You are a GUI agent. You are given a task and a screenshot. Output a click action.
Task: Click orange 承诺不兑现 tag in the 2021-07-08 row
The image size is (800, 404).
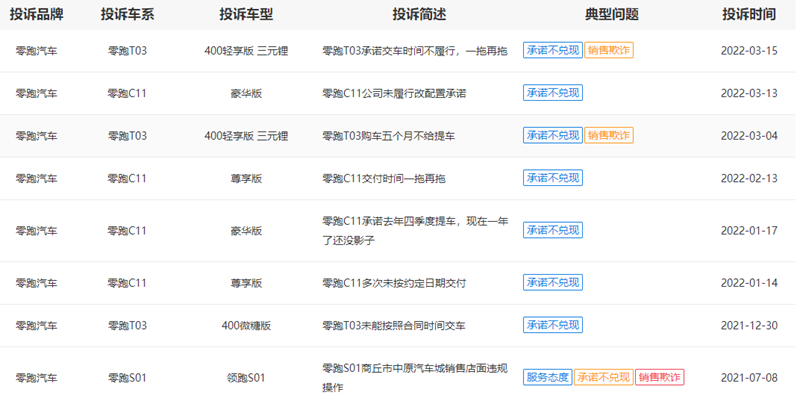tap(604, 377)
